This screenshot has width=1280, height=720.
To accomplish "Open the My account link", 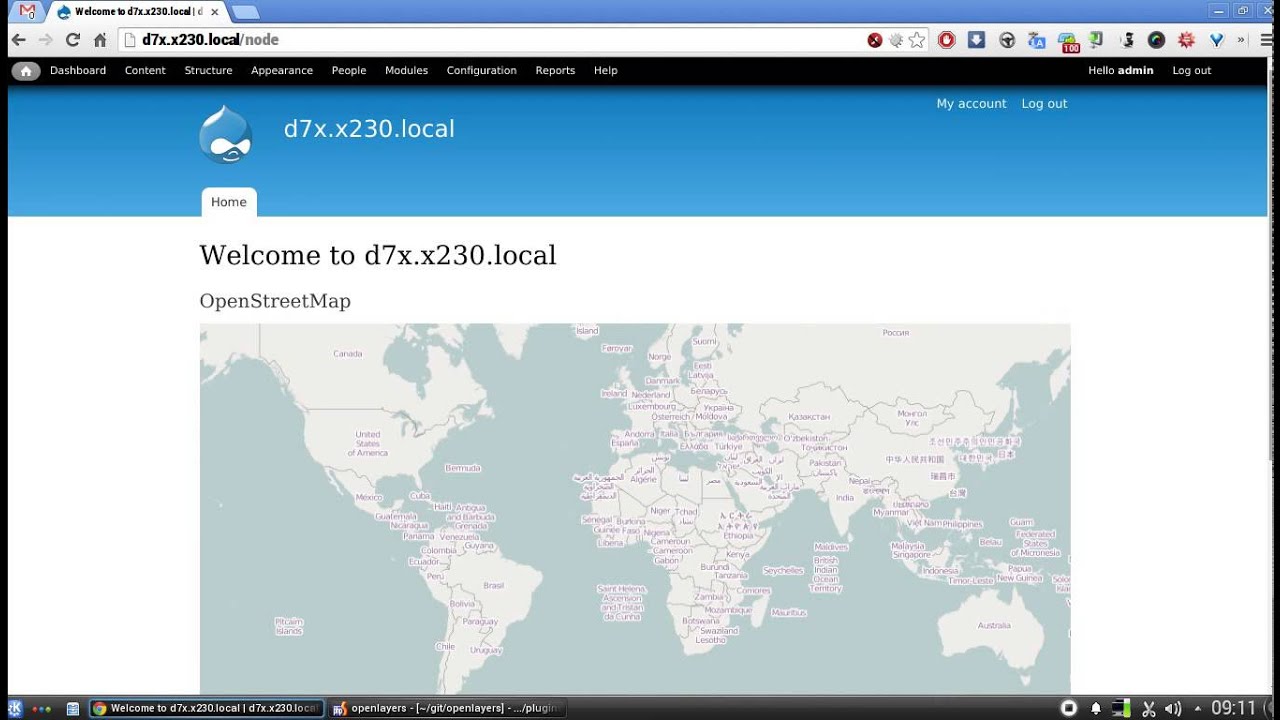I will [971, 104].
